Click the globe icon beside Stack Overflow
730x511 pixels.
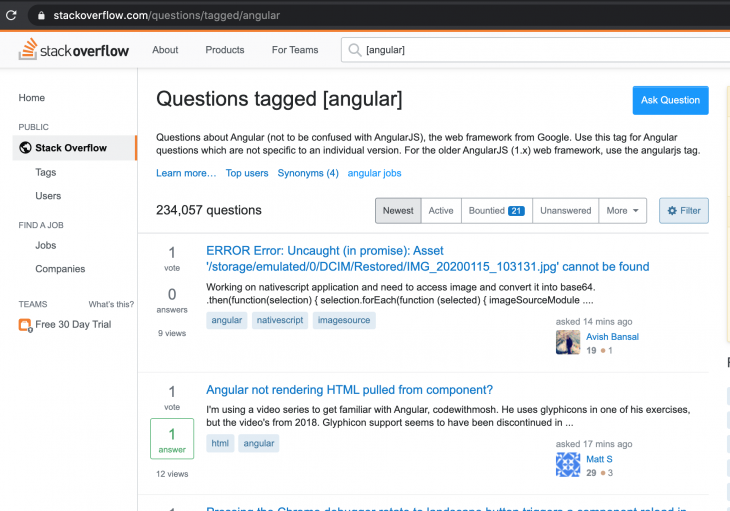(x=25, y=148)
